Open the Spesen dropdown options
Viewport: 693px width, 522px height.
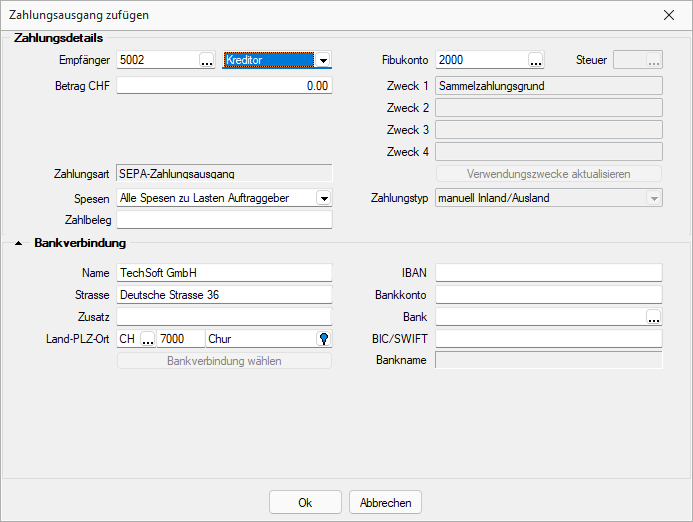coord(323,198)
